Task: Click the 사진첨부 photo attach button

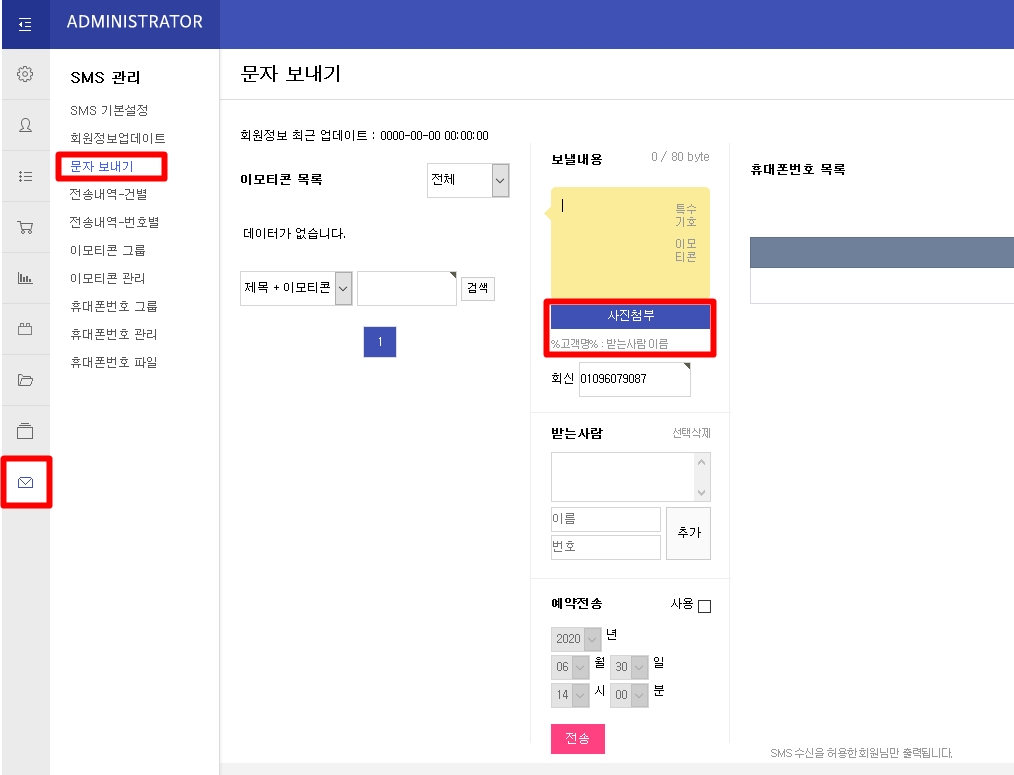Action: click(x=629, y=315)
